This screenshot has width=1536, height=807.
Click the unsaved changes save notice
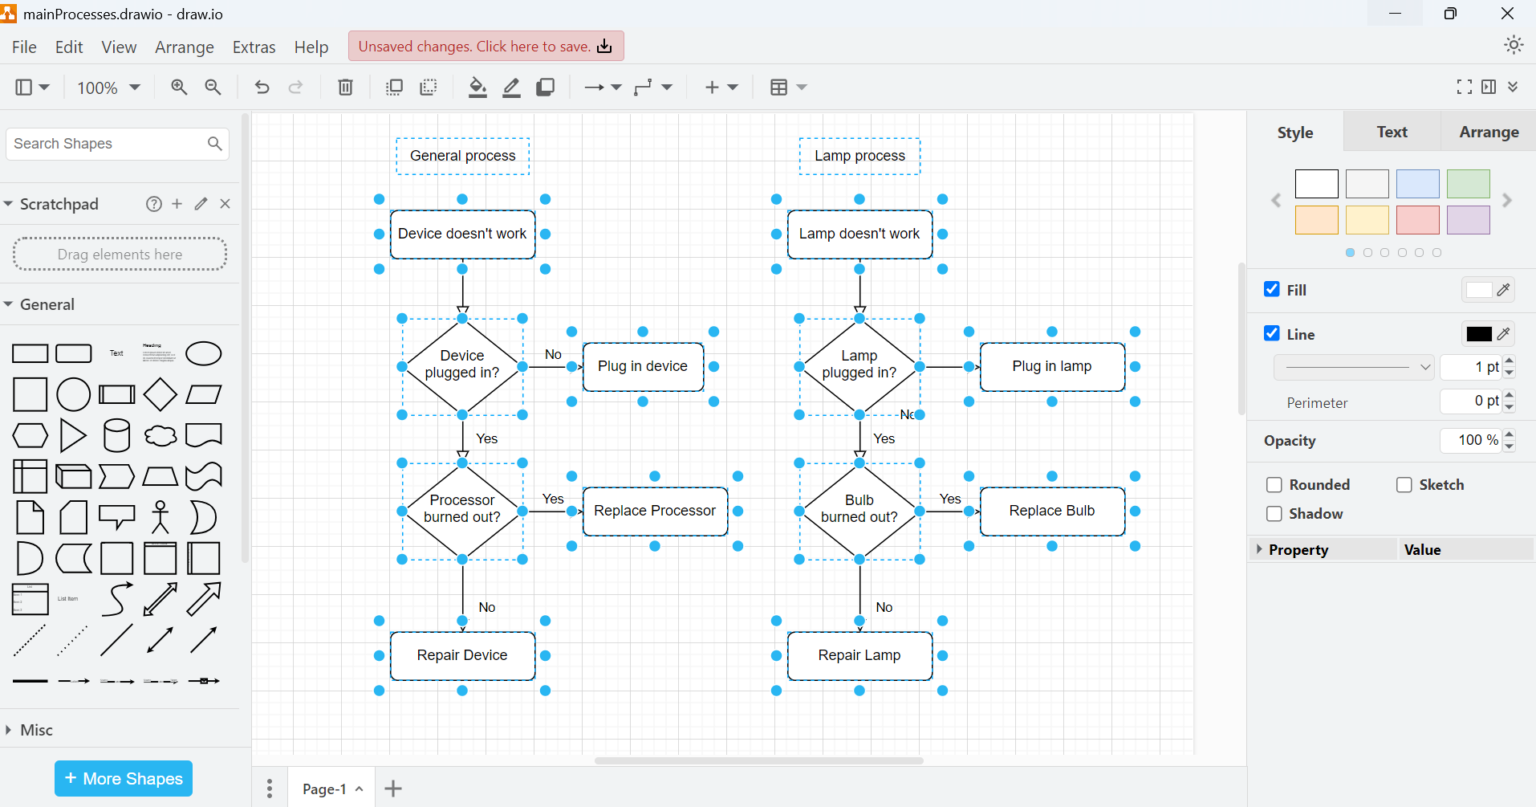coord(485,46)
